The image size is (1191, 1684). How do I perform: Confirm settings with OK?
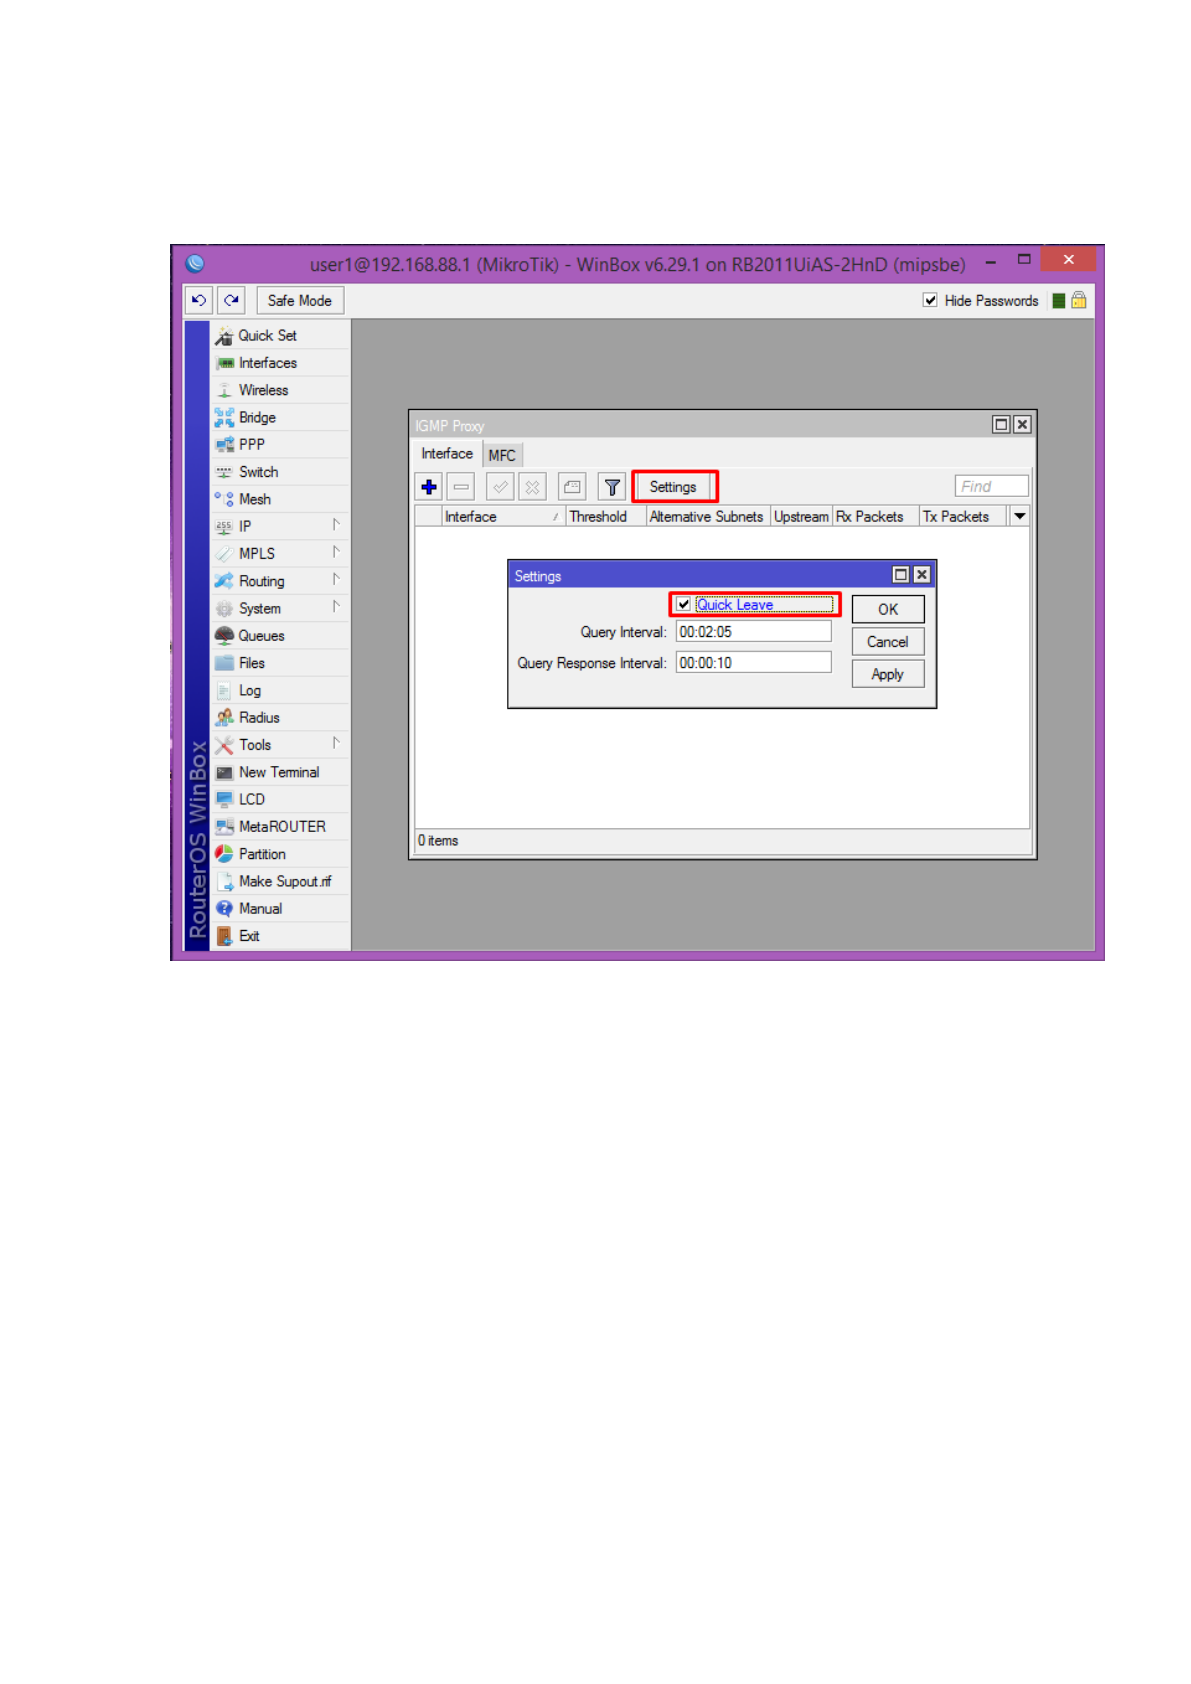[888, 610]
